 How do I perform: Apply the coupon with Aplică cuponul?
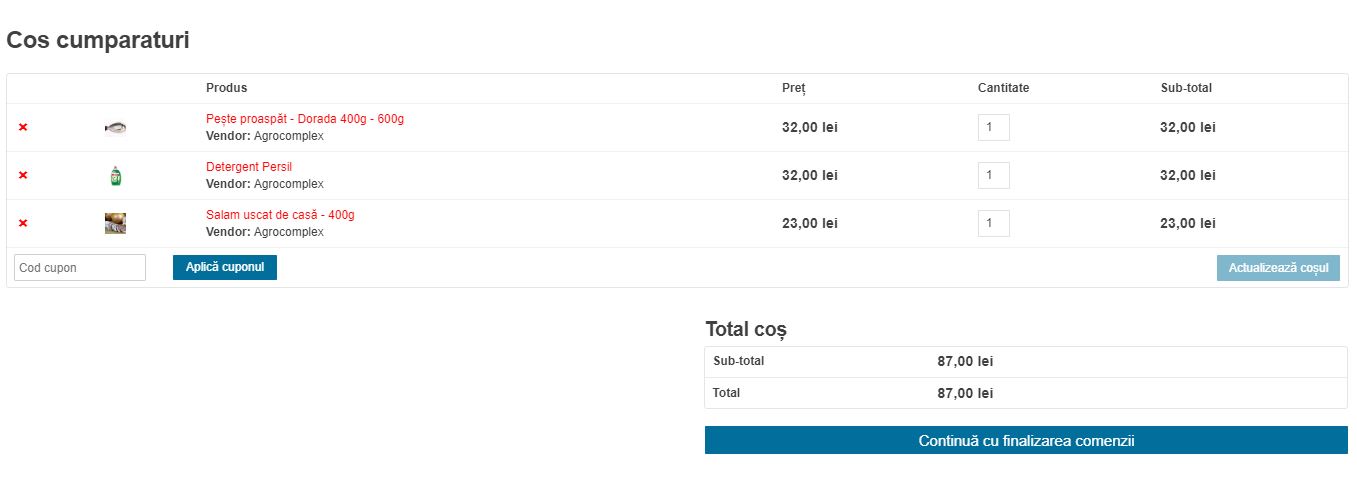click(225, 268)
